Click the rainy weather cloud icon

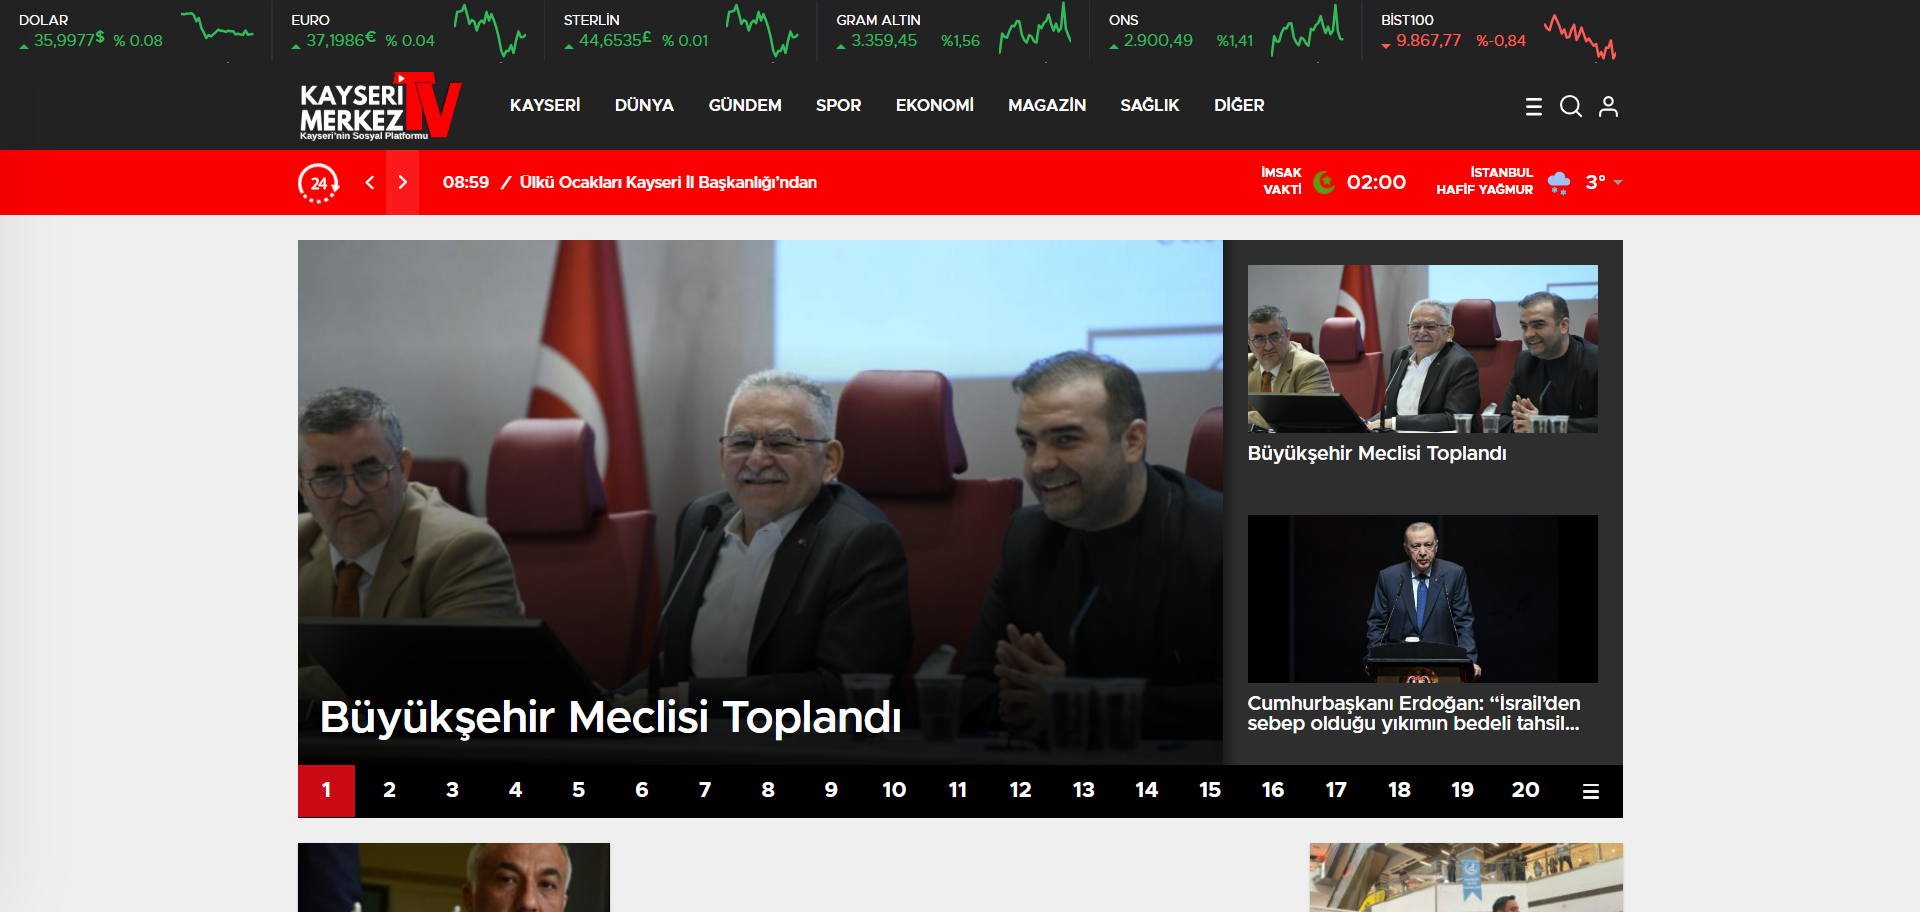click(x=1559, y=182)
